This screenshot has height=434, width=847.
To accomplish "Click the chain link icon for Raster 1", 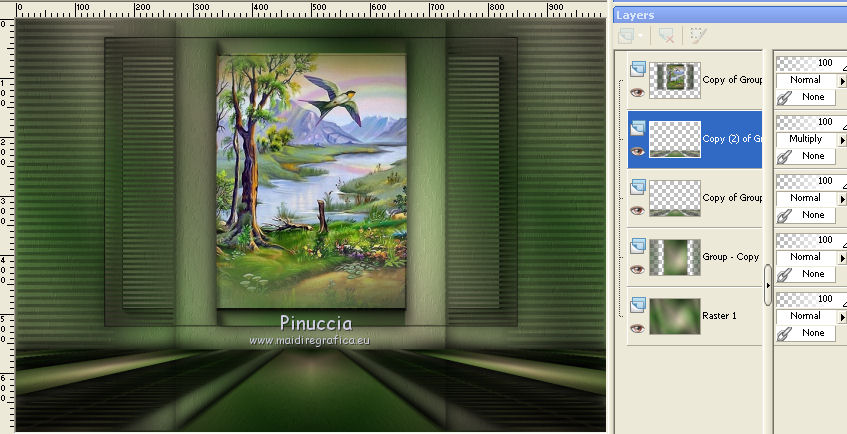I will 784,333.
